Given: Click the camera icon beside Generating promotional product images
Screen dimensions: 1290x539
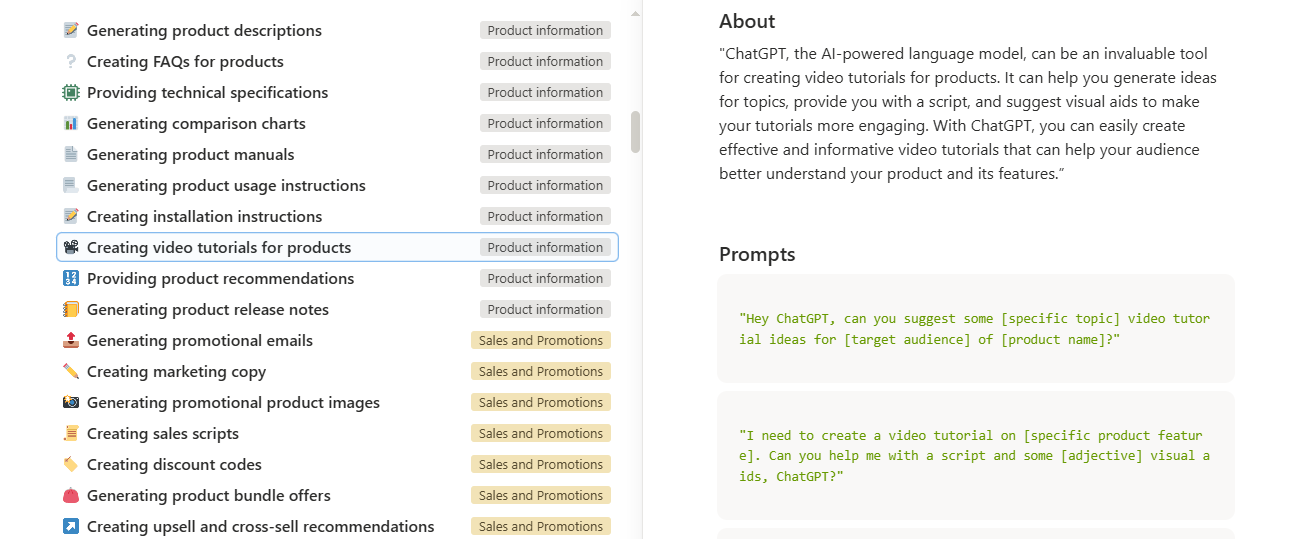Looking at the screenshot, I should click(x=70, y=402).
